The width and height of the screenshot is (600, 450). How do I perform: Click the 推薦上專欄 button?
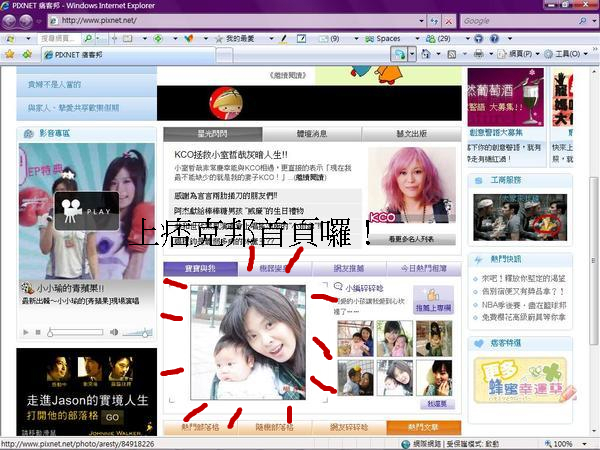pyautogui.click(x=434, y=300)
